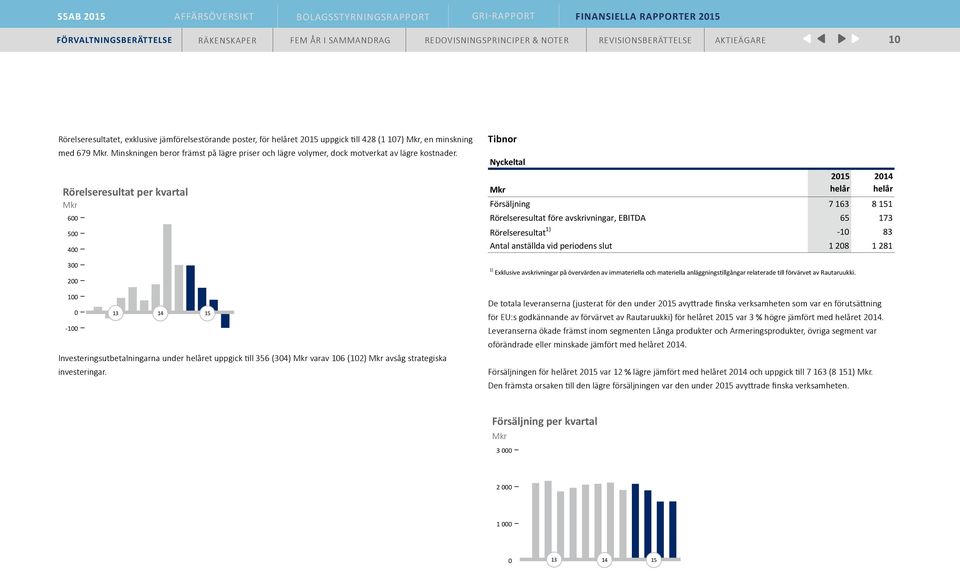This screenshot has height=569, width=960.
Task: Click the first blue bar in Försäljning chart
Action: [x=635, y=521]
